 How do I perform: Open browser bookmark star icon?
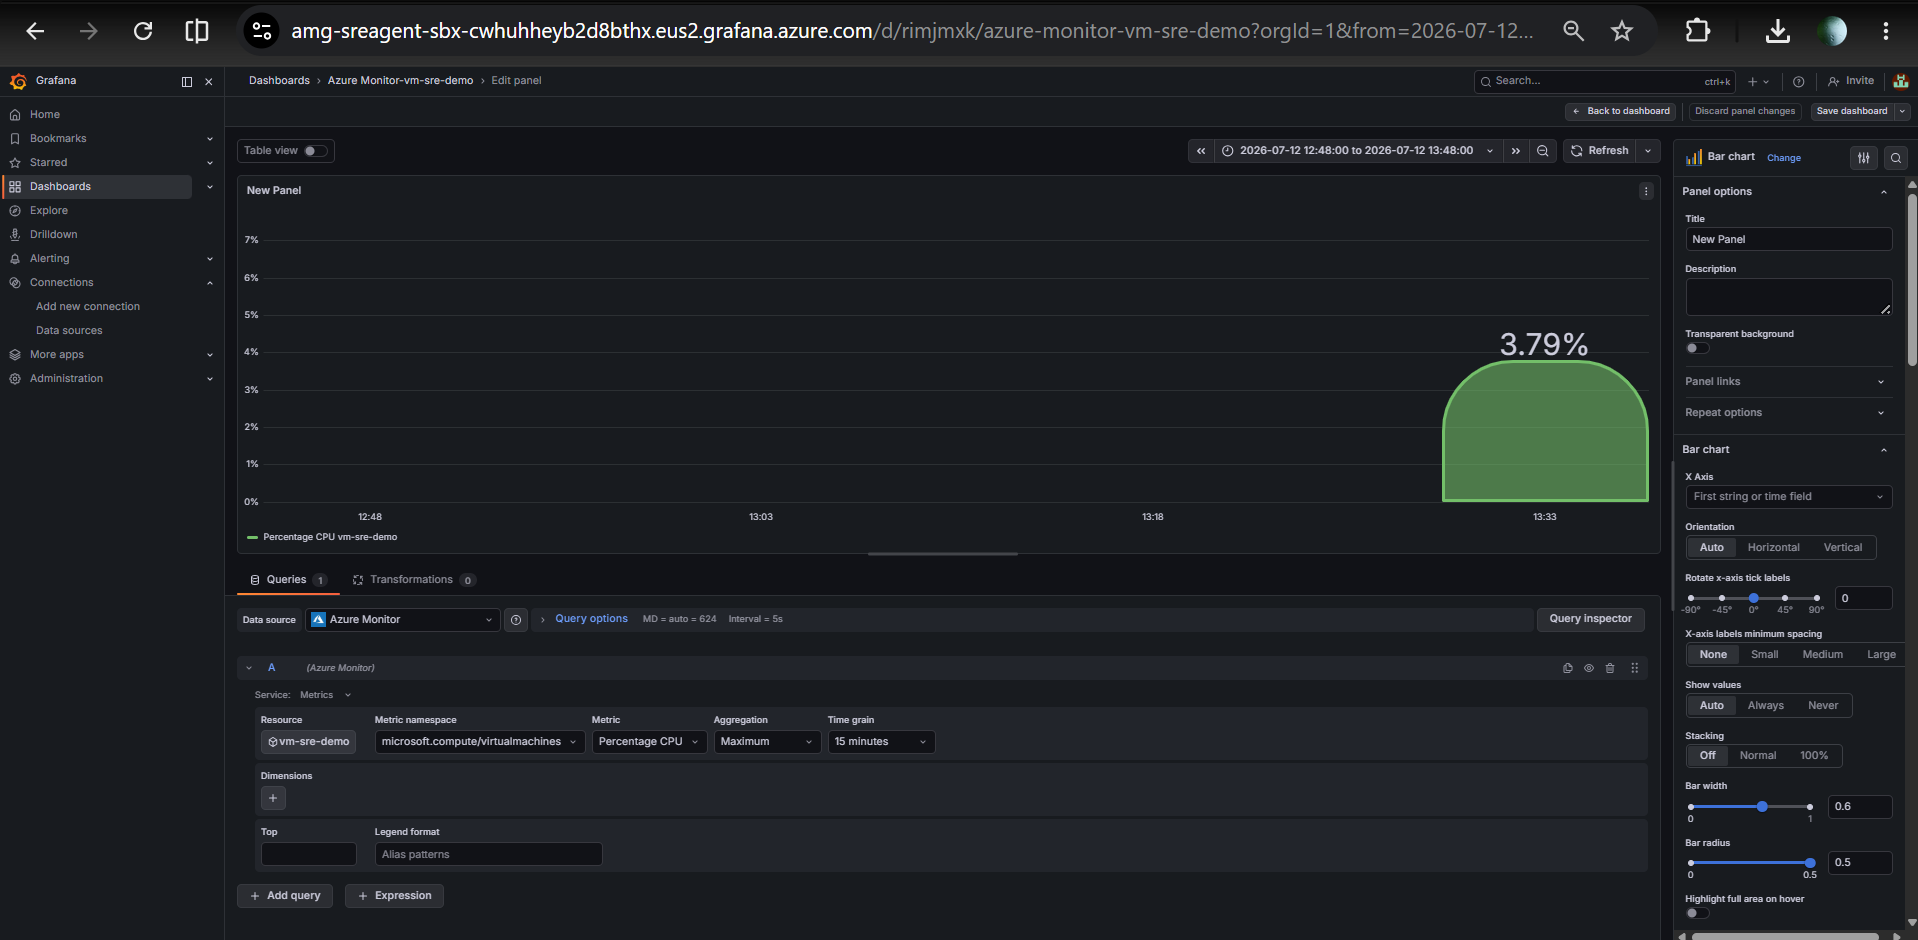1622,31
